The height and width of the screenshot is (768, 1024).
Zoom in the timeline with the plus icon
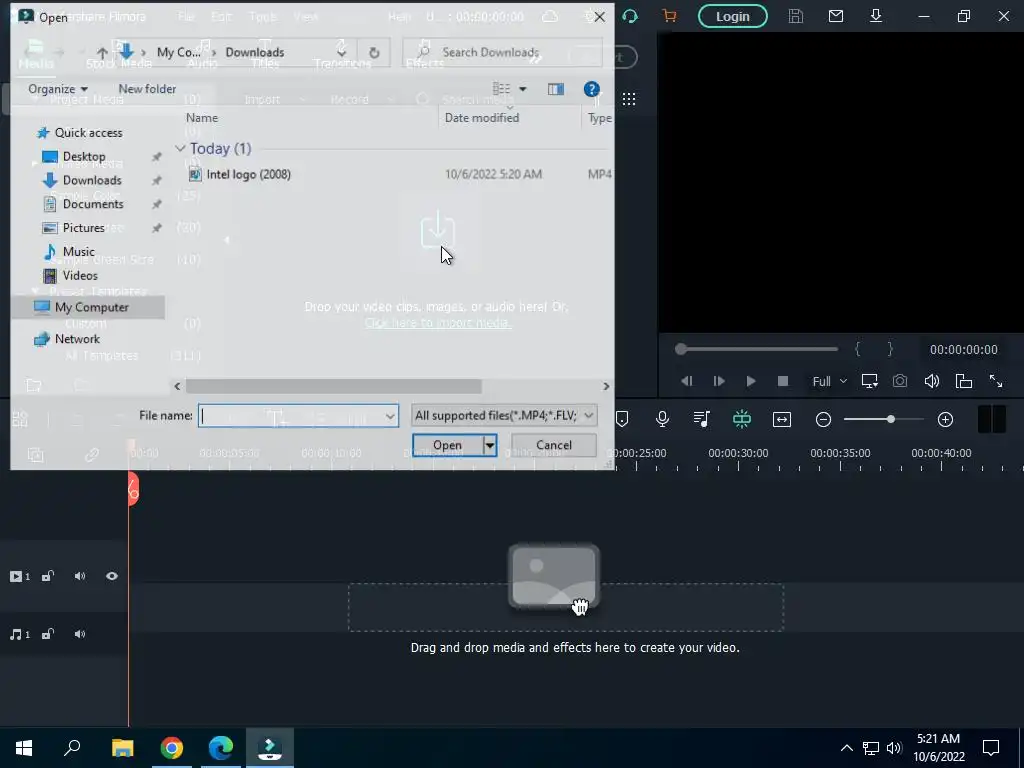[946, 419]
